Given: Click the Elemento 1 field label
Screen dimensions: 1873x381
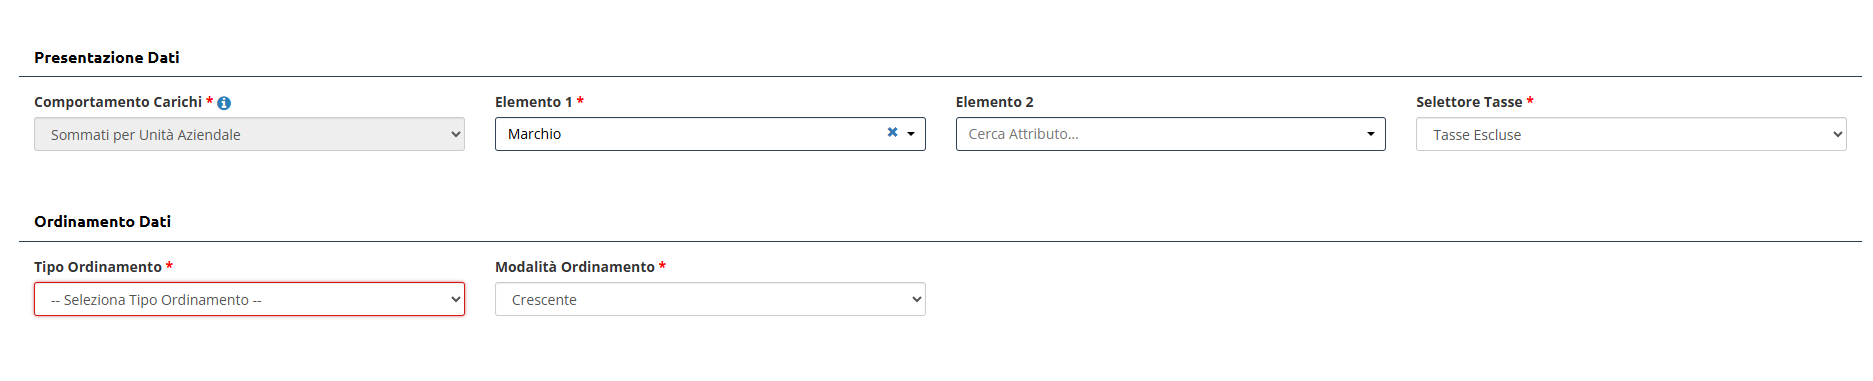Looking at the screenshot, I should tap(534, 102).
